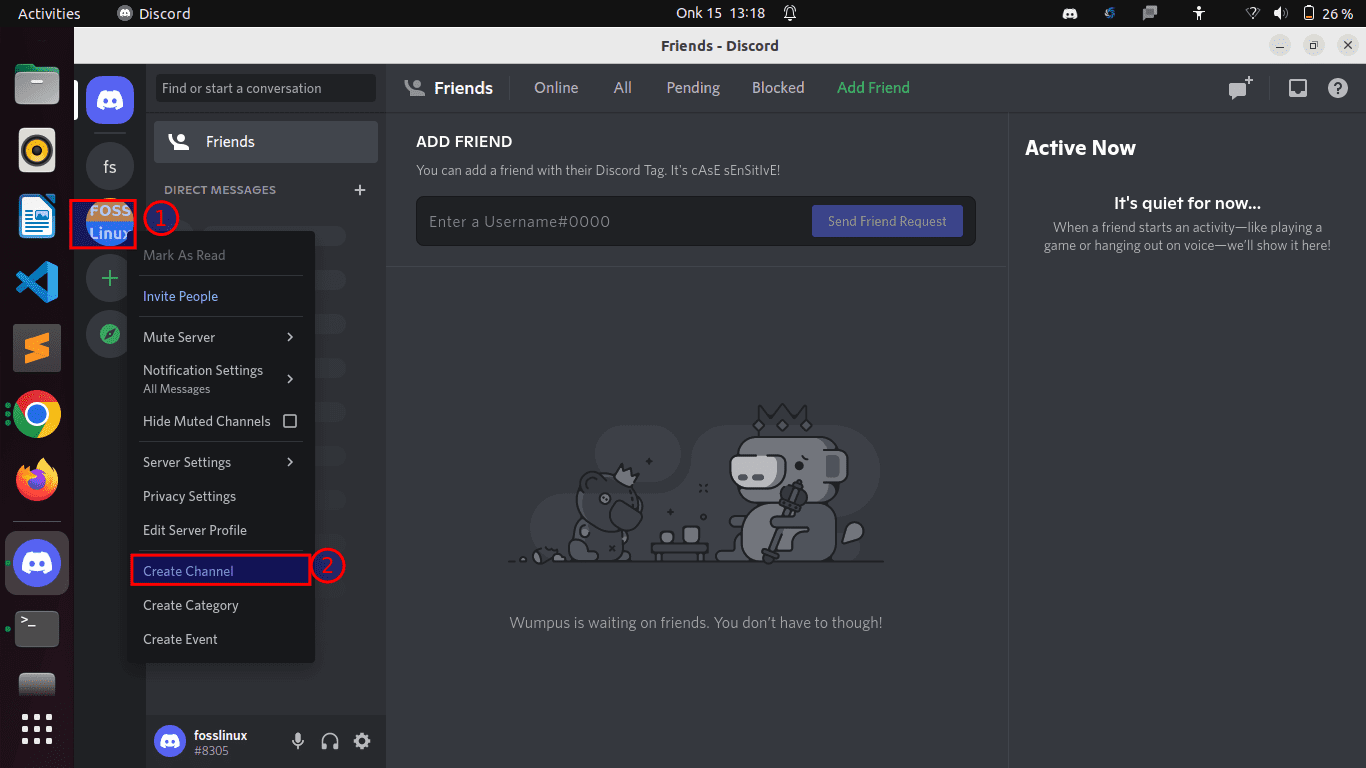This screenshot has height=768, width=1366.
Task: Open Files app in Ubuntu dock
Action: (x=37, y=85)
